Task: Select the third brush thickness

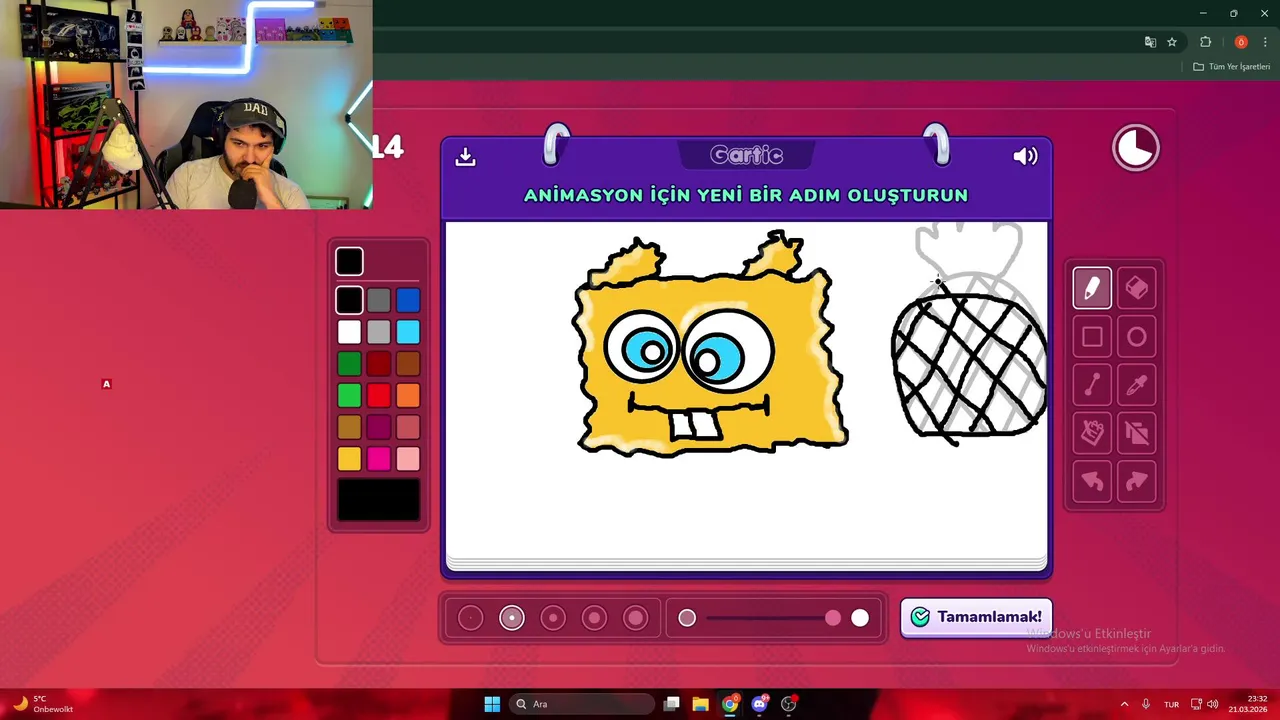Action: 553,618
